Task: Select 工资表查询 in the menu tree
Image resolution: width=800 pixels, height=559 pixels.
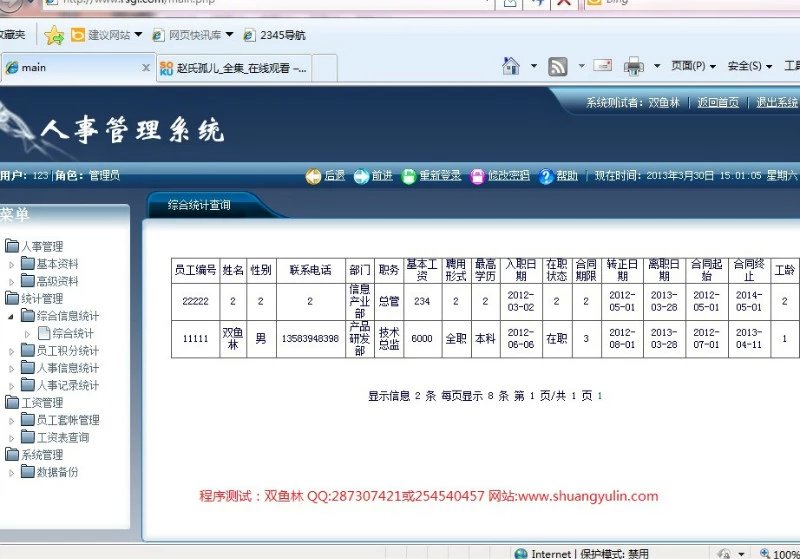Action: [63, 438]
